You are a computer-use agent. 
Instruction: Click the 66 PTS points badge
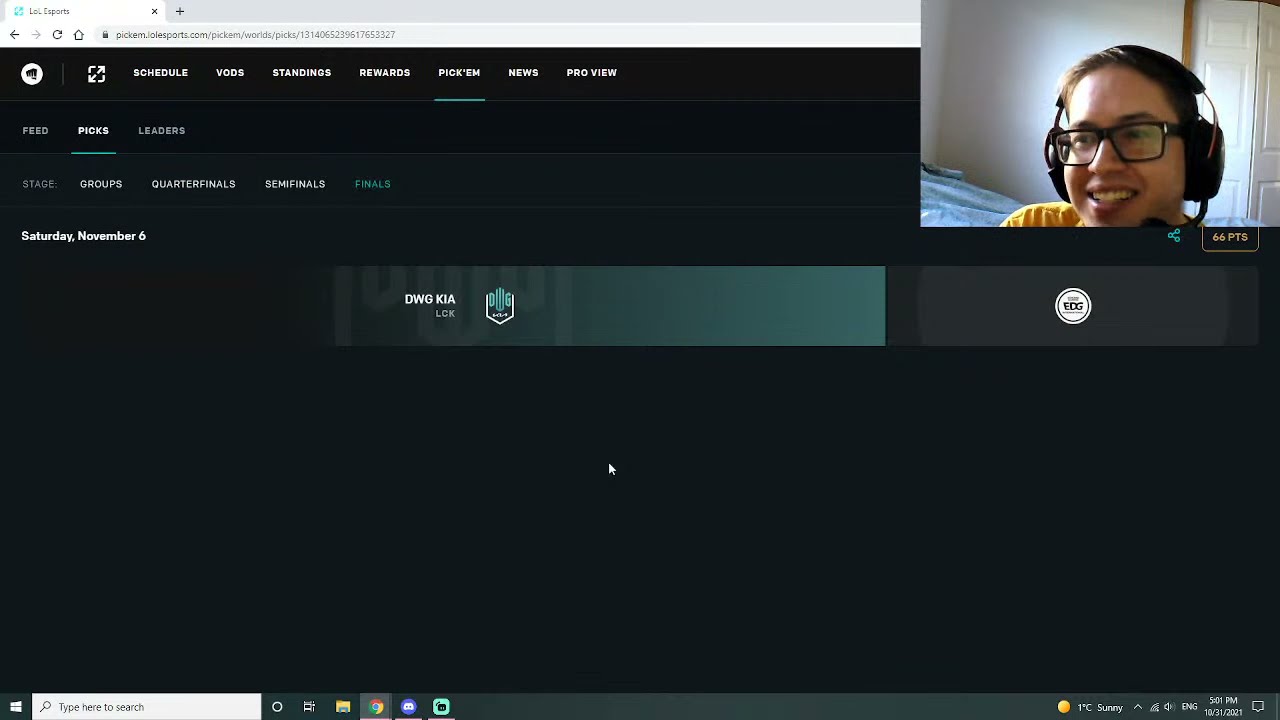tap(1230, 237)
